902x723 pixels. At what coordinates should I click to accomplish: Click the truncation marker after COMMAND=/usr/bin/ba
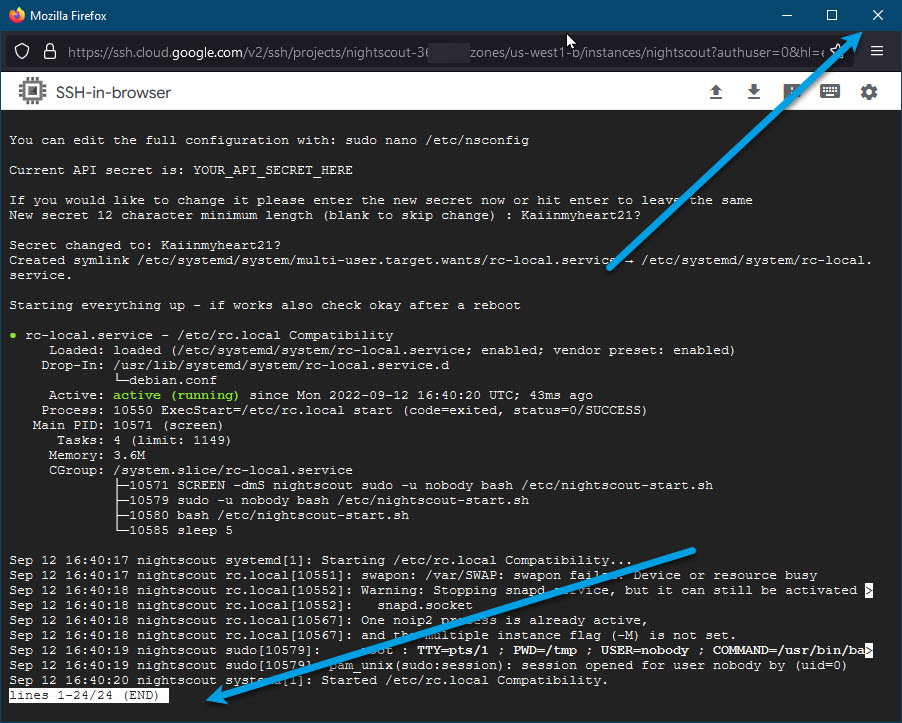pyautogui.click(x=869, y=650)
